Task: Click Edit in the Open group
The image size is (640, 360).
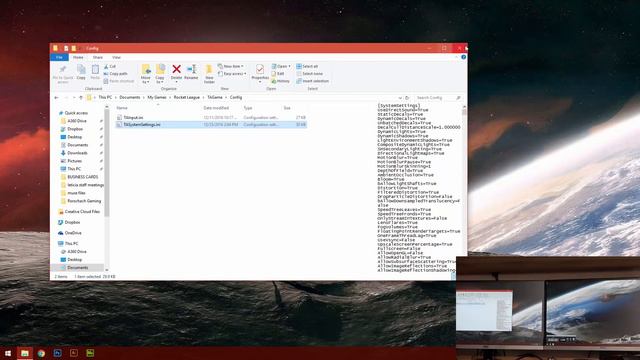Action: (x=278, y=73)
